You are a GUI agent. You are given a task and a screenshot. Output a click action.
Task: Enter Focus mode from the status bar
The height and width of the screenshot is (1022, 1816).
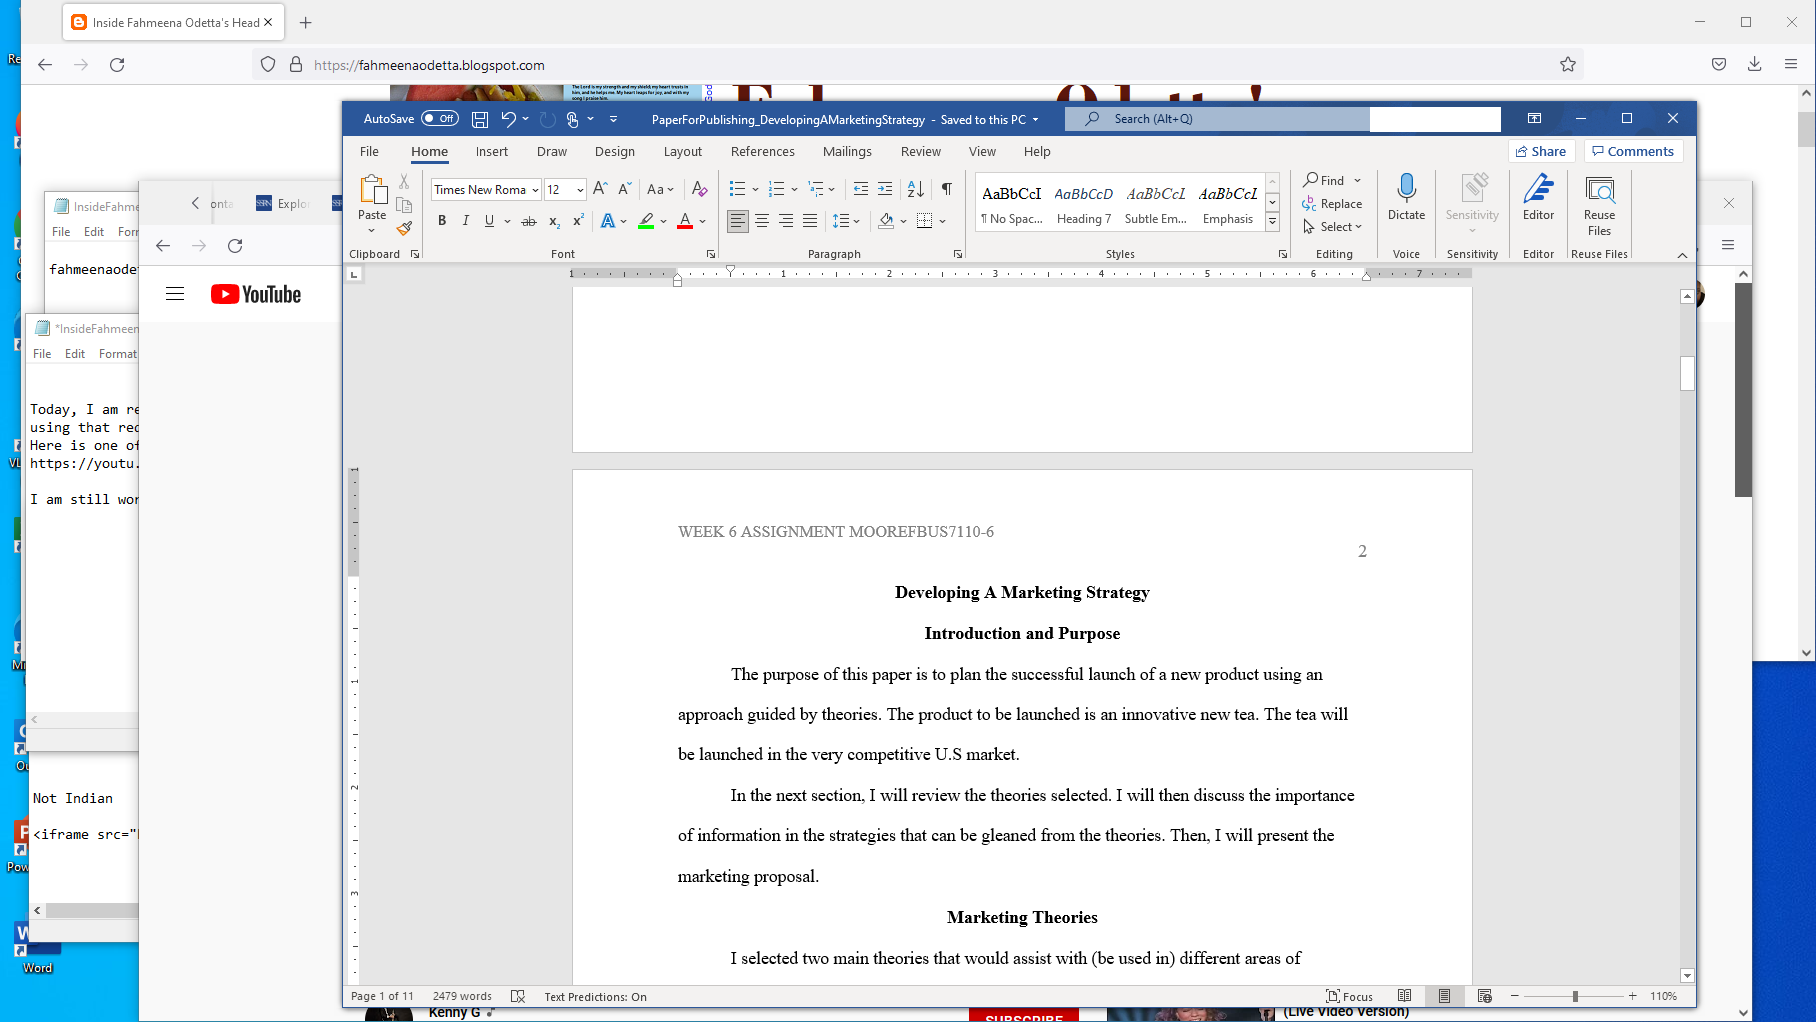[x=1349, y=996]
